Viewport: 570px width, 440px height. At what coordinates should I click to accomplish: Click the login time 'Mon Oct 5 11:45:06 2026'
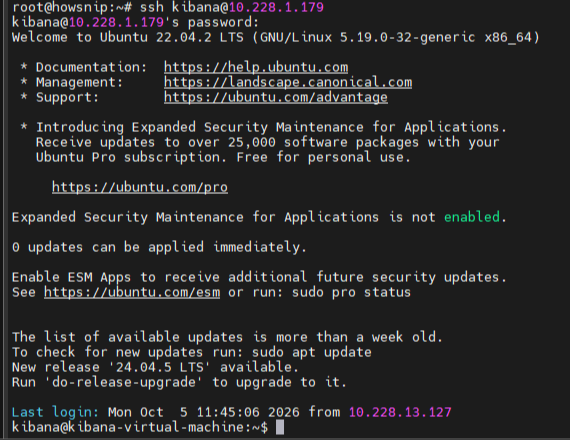tap(204, 412)
